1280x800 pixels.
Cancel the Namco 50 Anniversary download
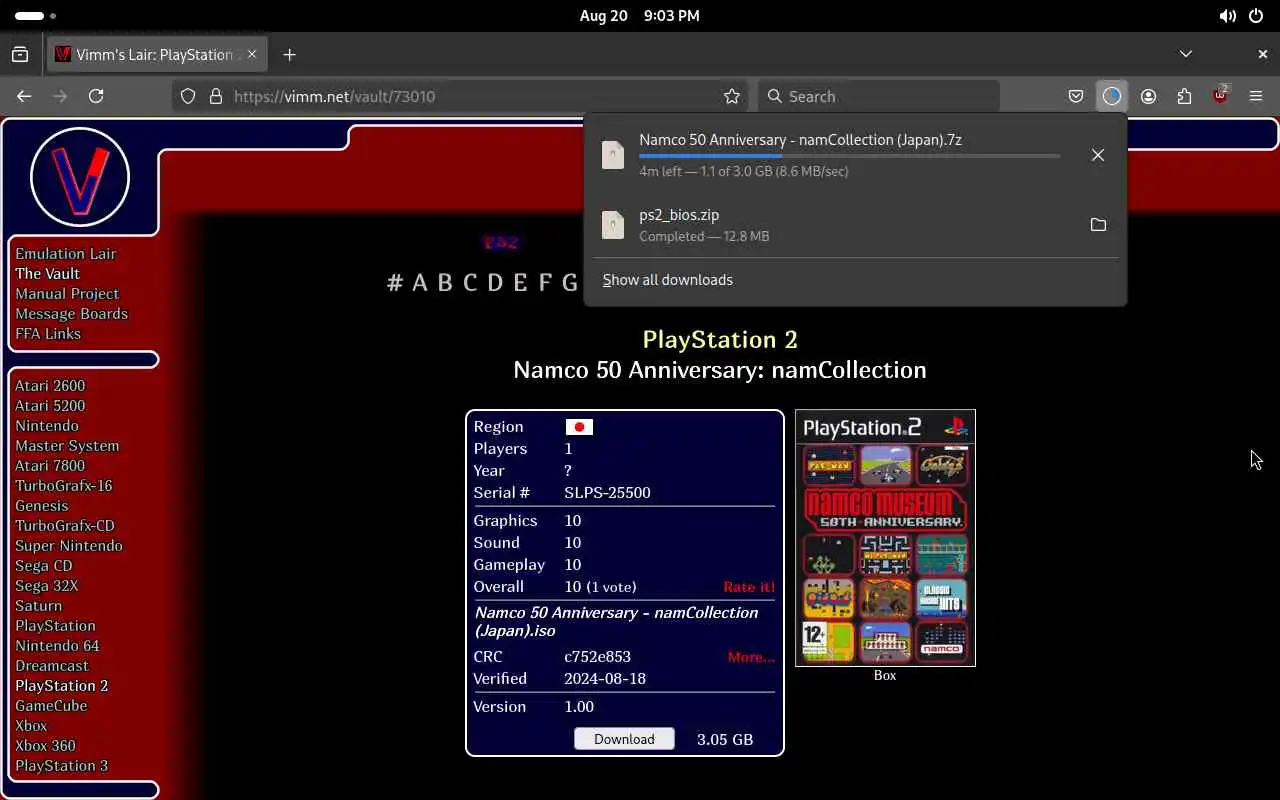1098,155
